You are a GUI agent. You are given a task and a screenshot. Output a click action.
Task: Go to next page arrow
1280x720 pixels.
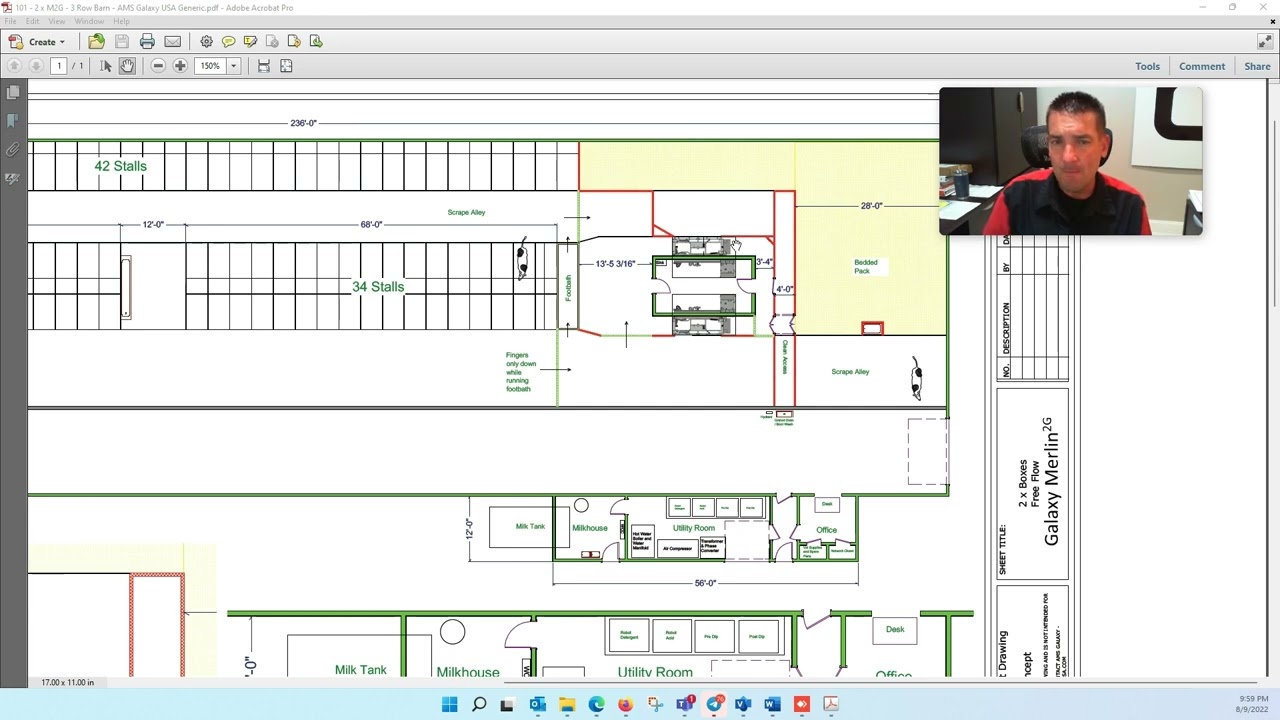pos(36,66)
